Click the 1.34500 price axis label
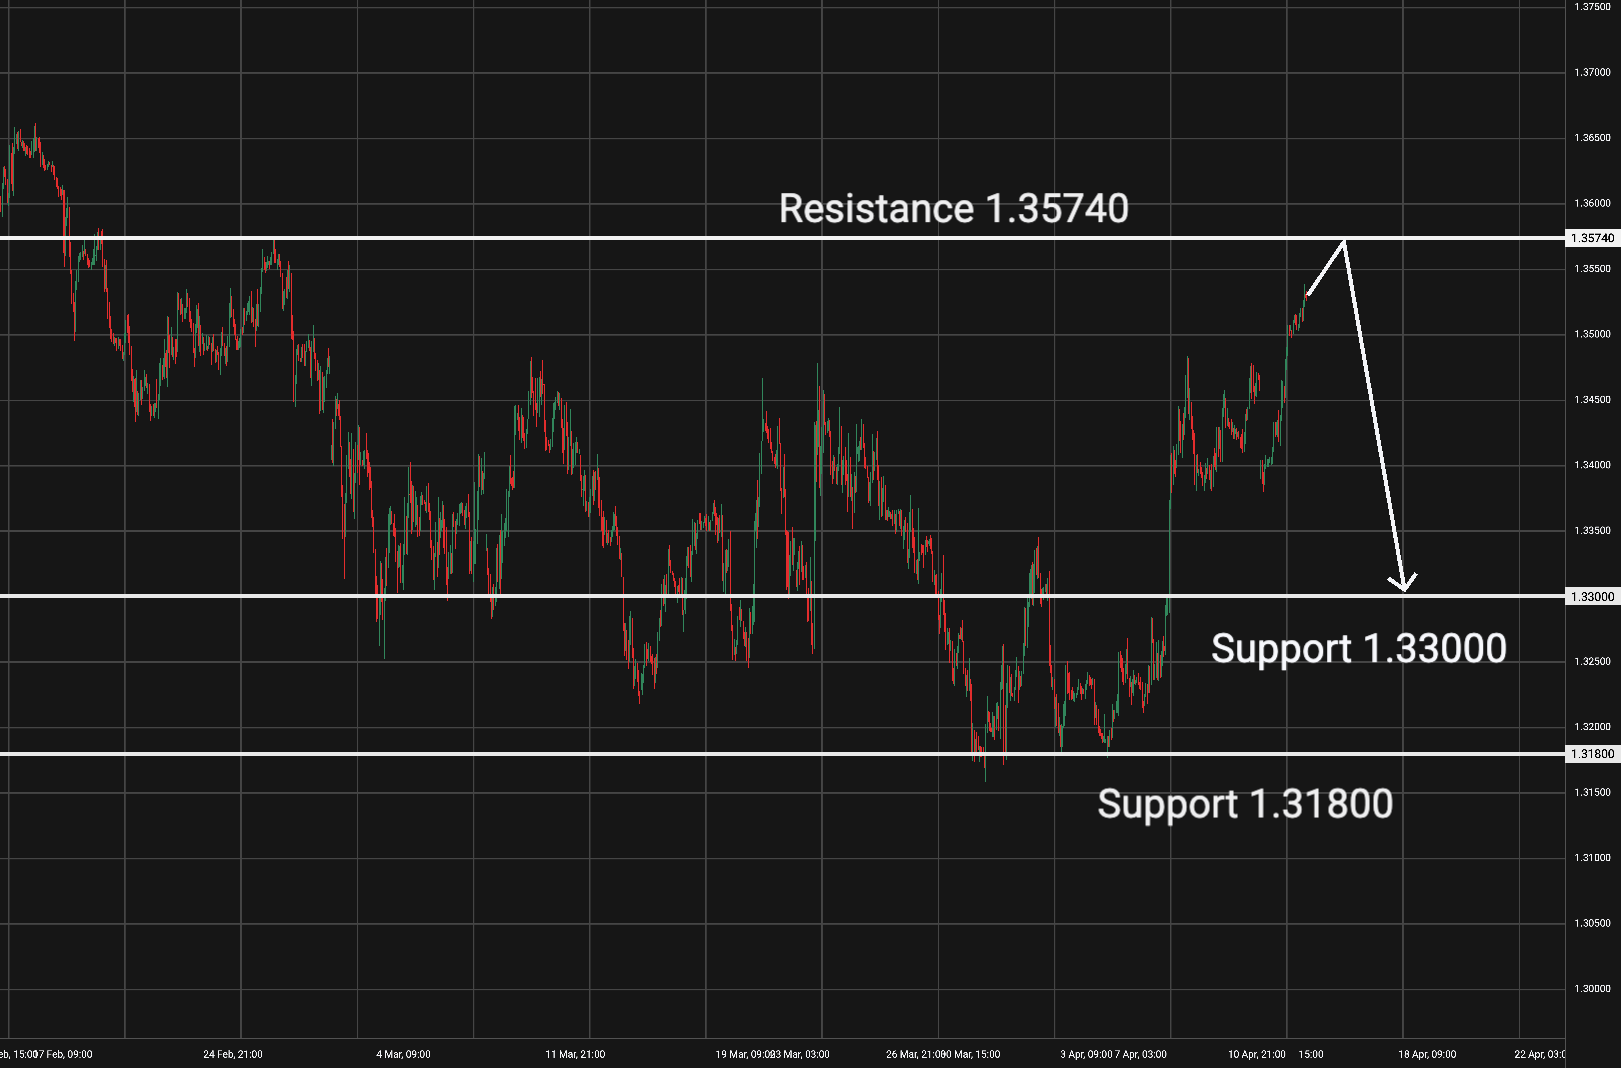This screenshot has height=1068, width=1621. pyautogui.click(x=1593, y=399)
